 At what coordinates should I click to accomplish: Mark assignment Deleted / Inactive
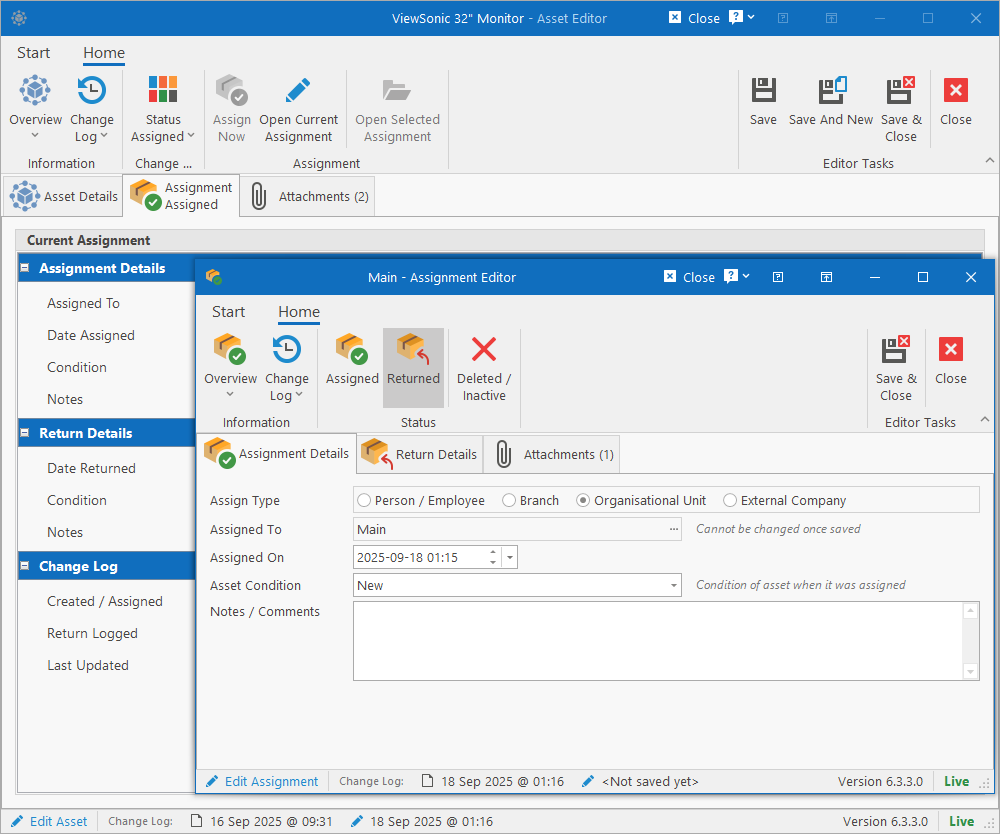[484, 369]
